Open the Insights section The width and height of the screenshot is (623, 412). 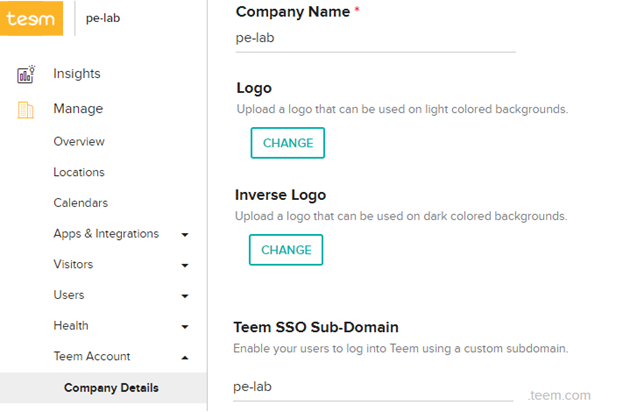[x=77, y=74]
